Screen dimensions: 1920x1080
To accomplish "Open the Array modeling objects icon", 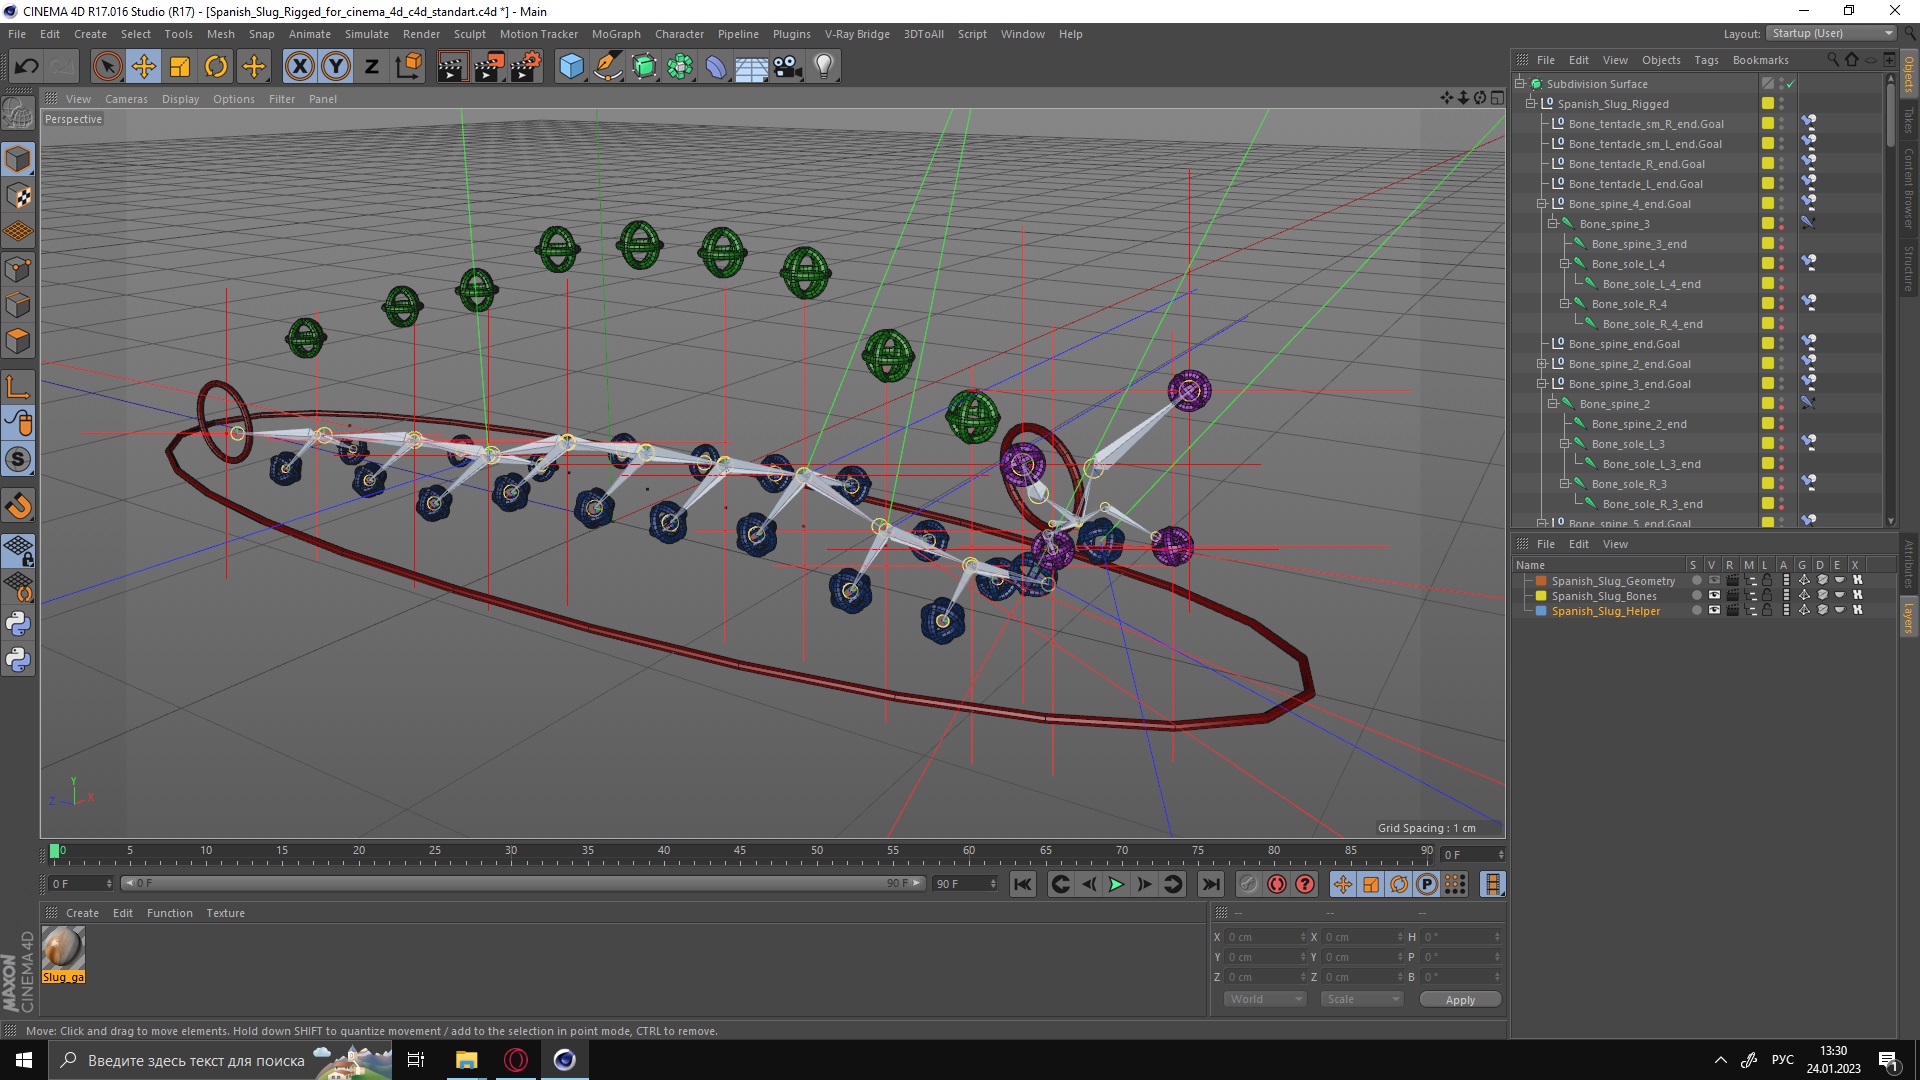I will click(x=680, y=67).
